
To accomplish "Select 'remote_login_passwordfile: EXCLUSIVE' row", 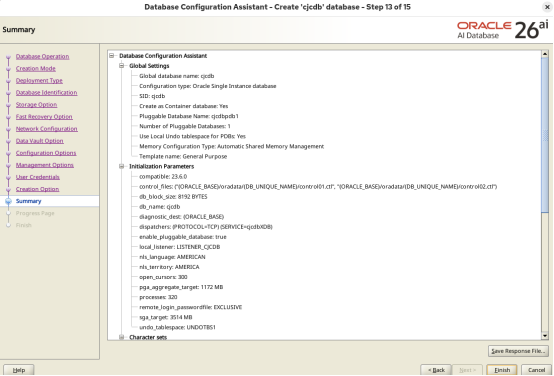I will click(191, 307).
